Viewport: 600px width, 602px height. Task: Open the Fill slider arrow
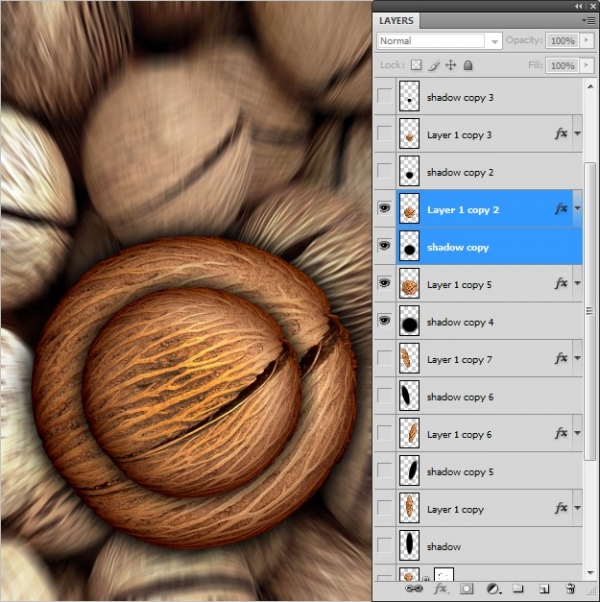586,65
